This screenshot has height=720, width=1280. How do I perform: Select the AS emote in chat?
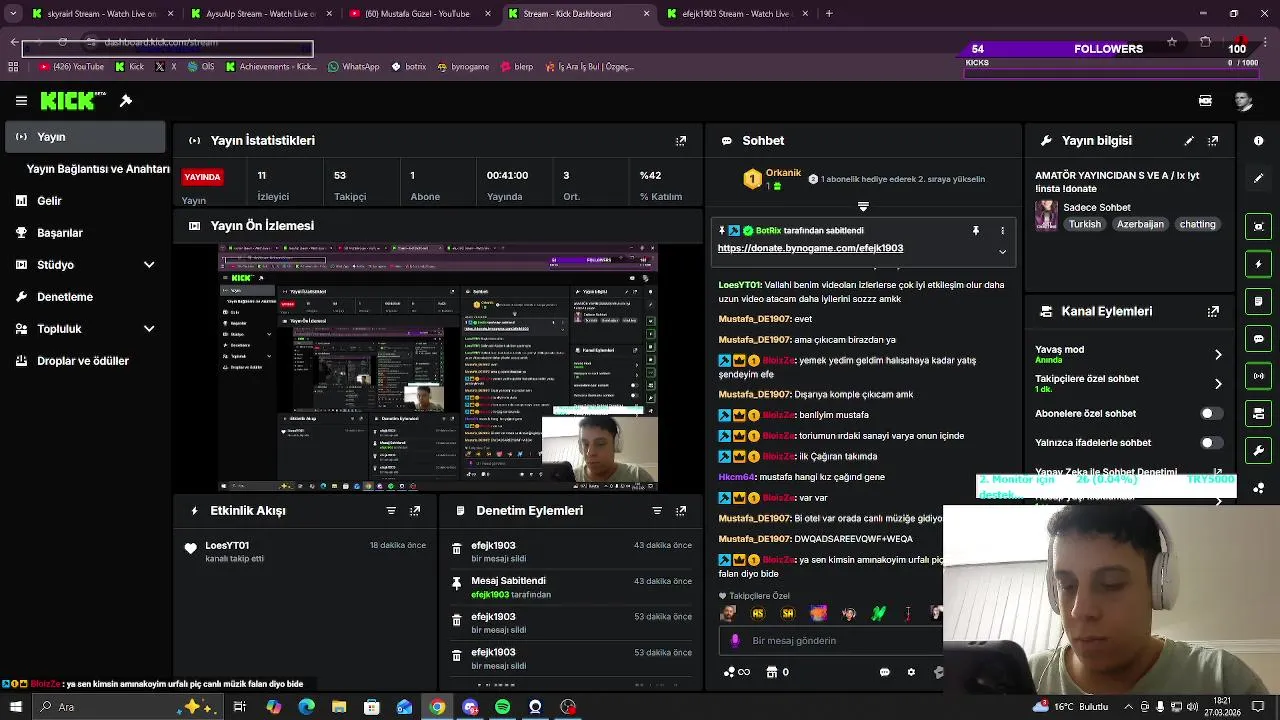[x=758, y=614]
